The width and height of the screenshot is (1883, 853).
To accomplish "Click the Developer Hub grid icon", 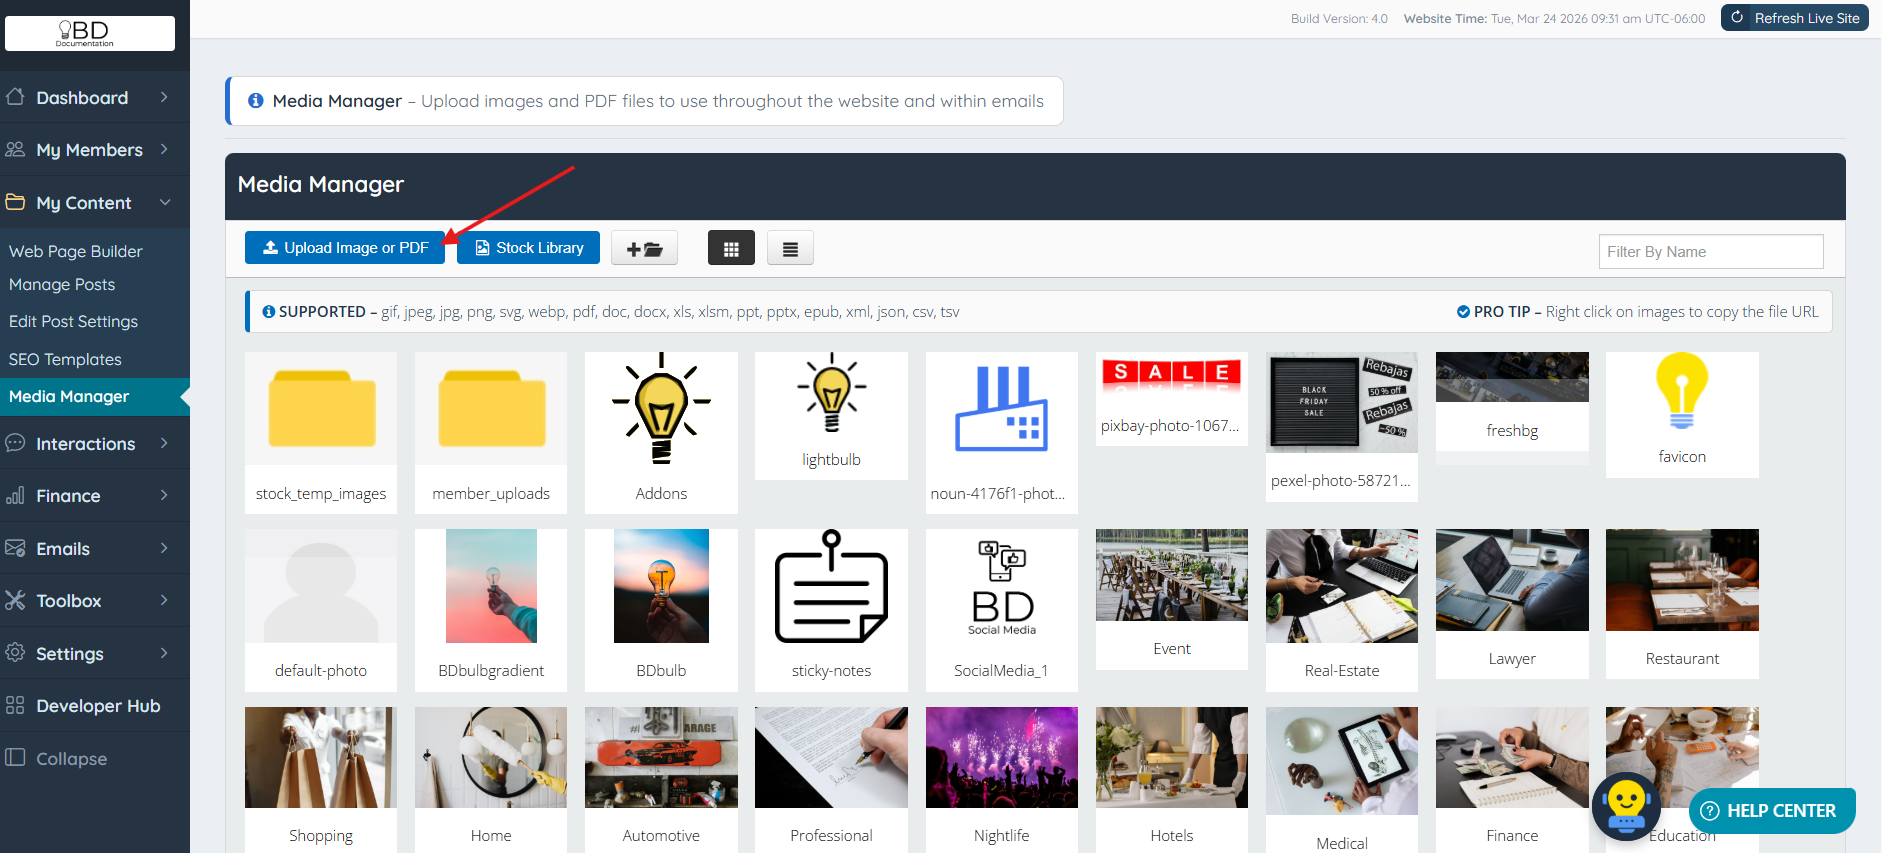I will pos(15,705).
